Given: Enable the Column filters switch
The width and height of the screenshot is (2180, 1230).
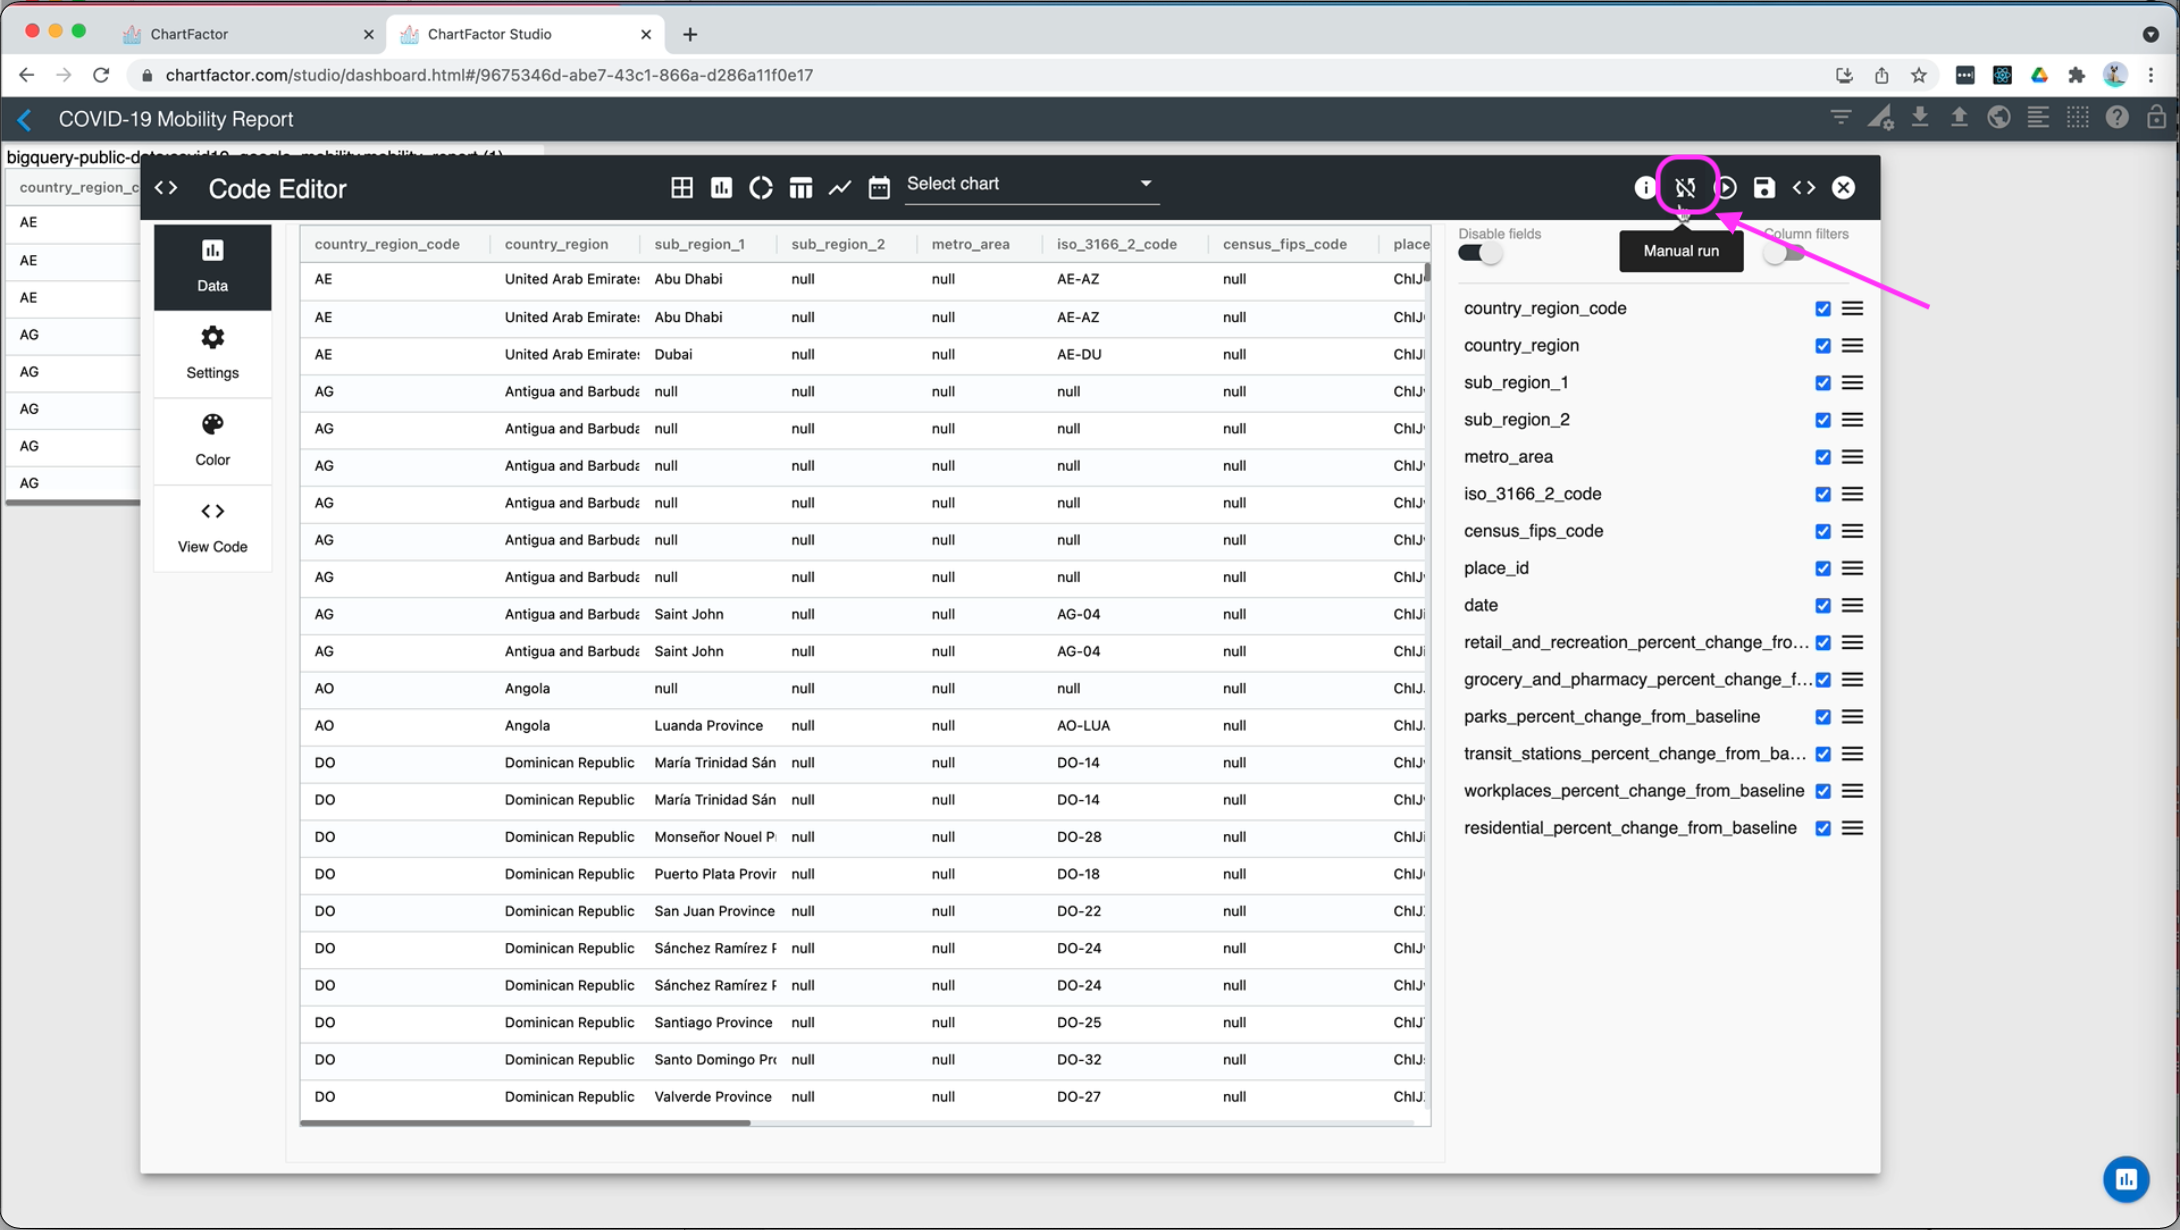Looking at the screenshot, I should click(x=1784, y=253).
